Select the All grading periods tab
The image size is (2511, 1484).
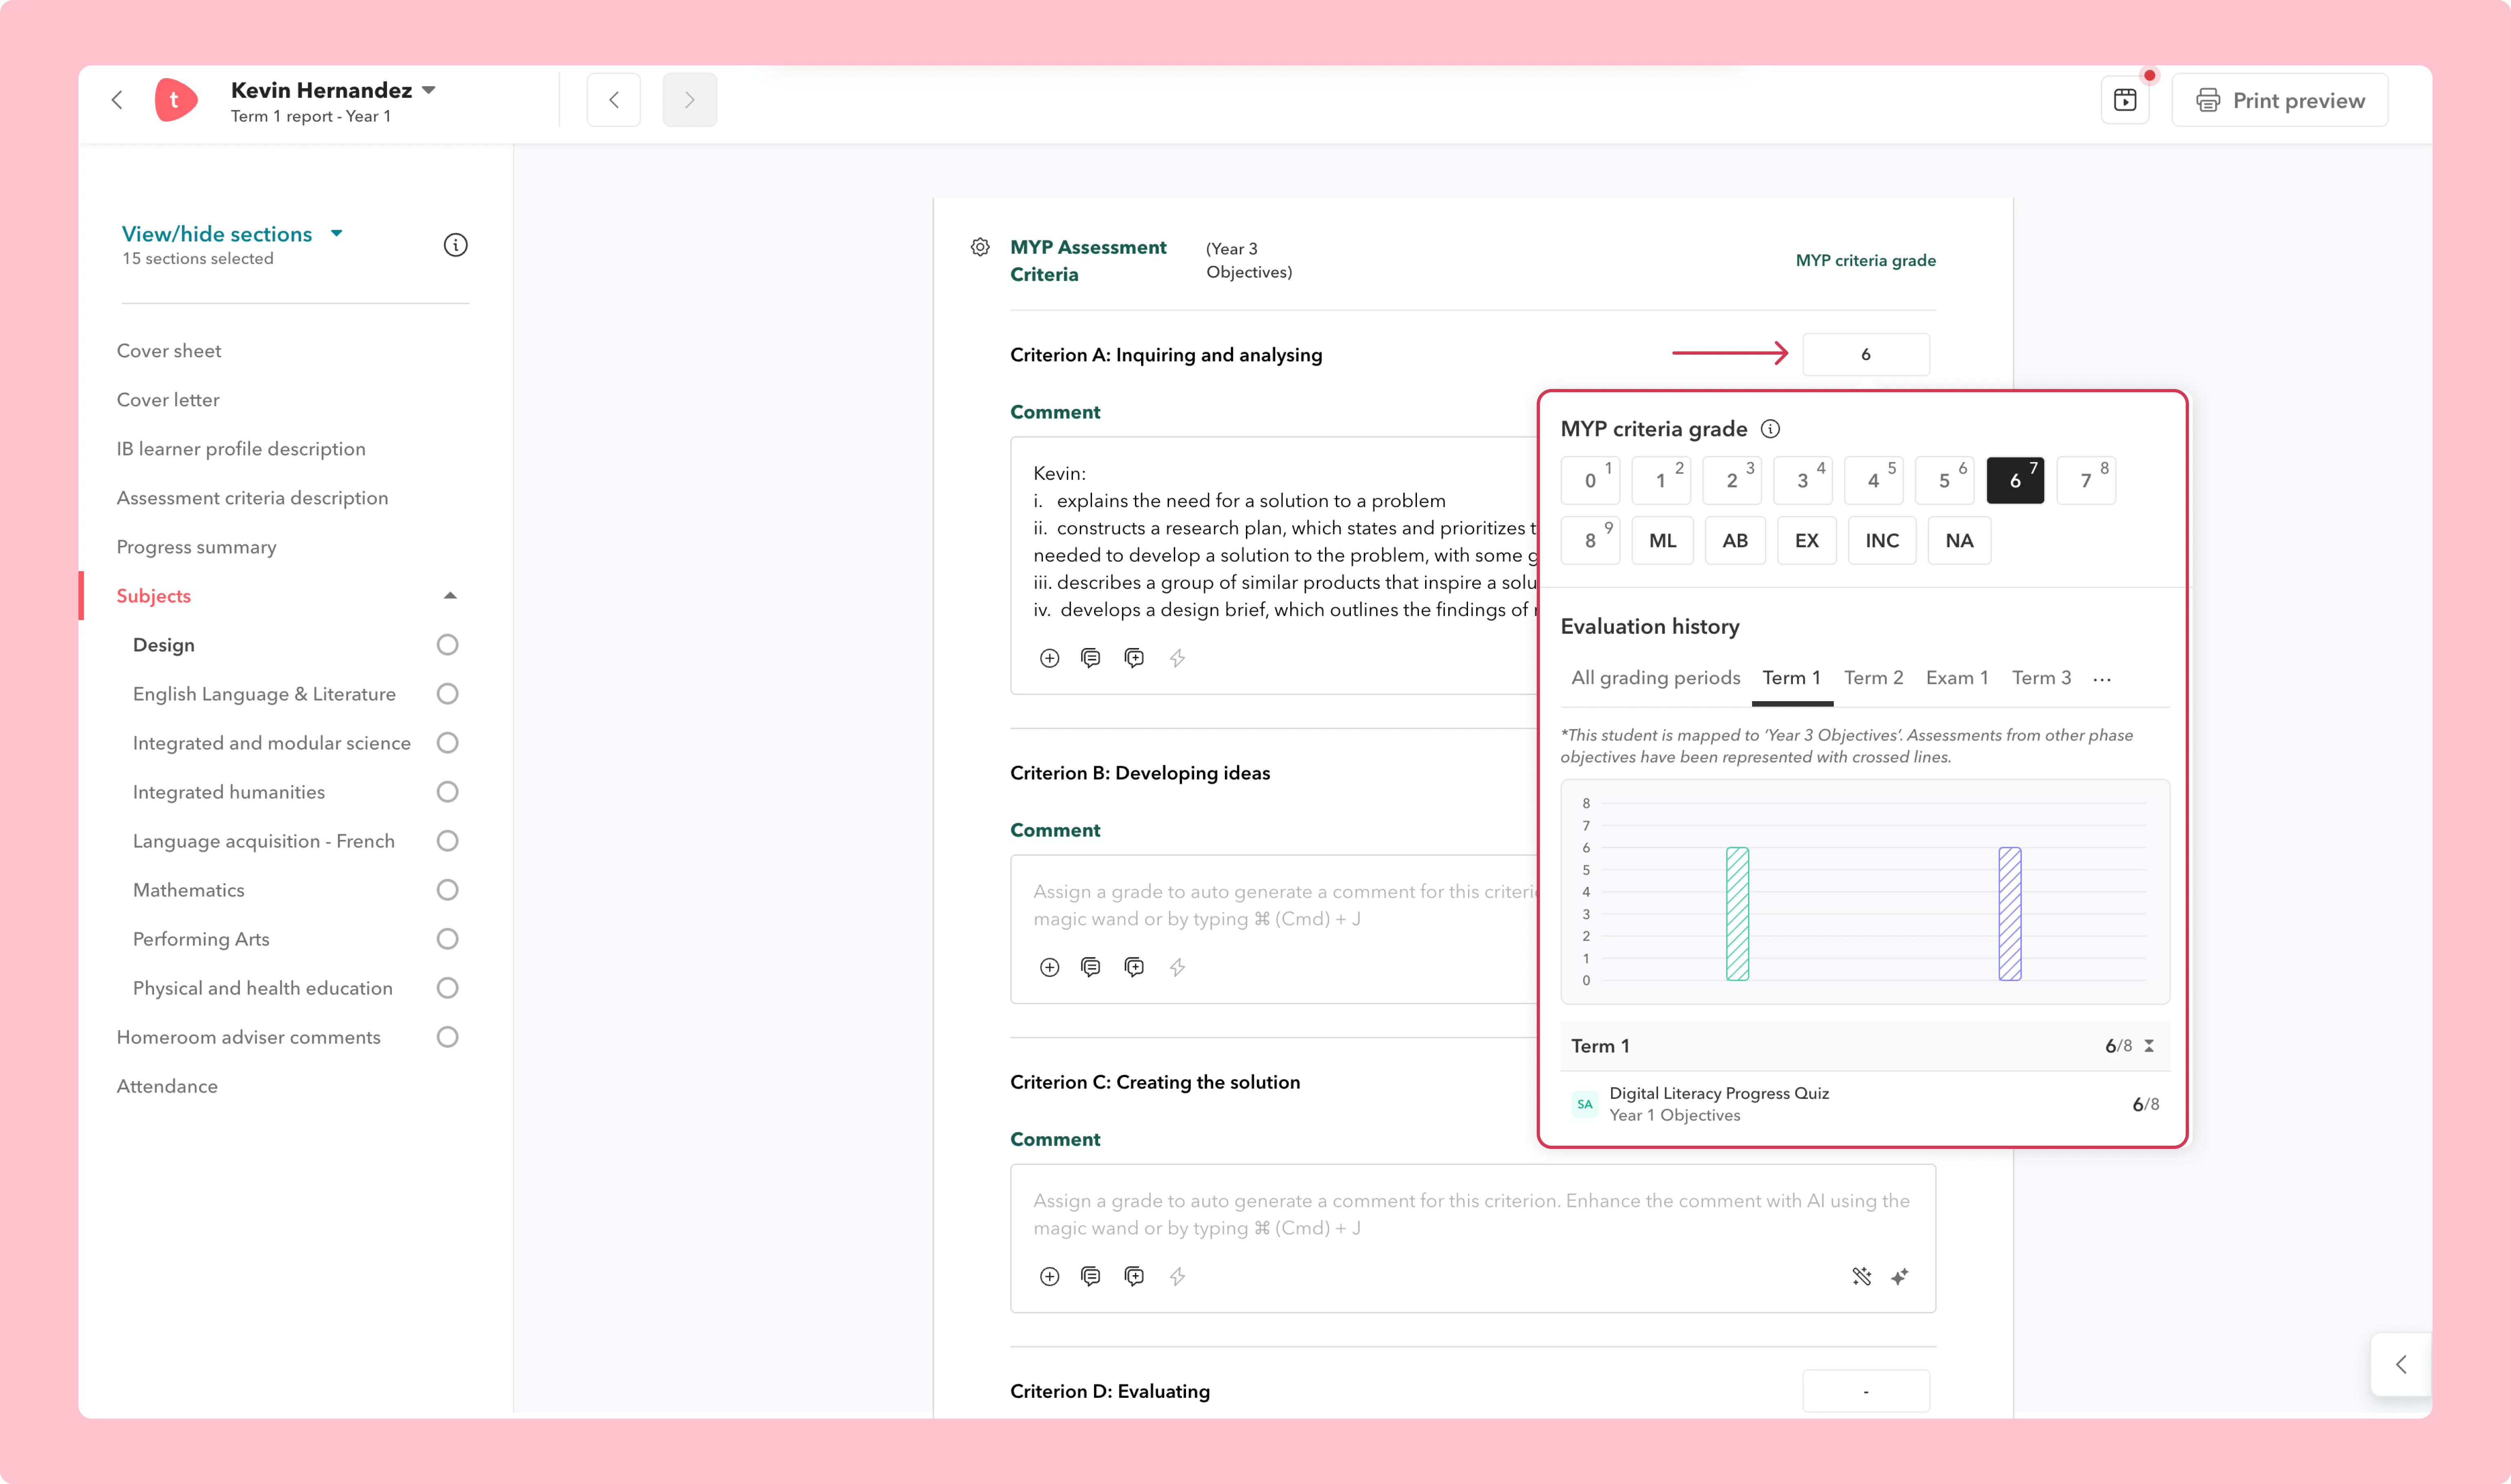(x=1655, y=678)
